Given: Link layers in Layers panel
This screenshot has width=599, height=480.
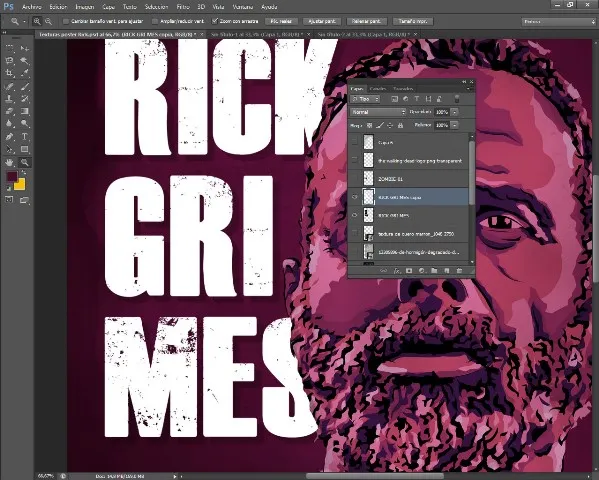Looking at the screenshot, I should pos(384,271).
